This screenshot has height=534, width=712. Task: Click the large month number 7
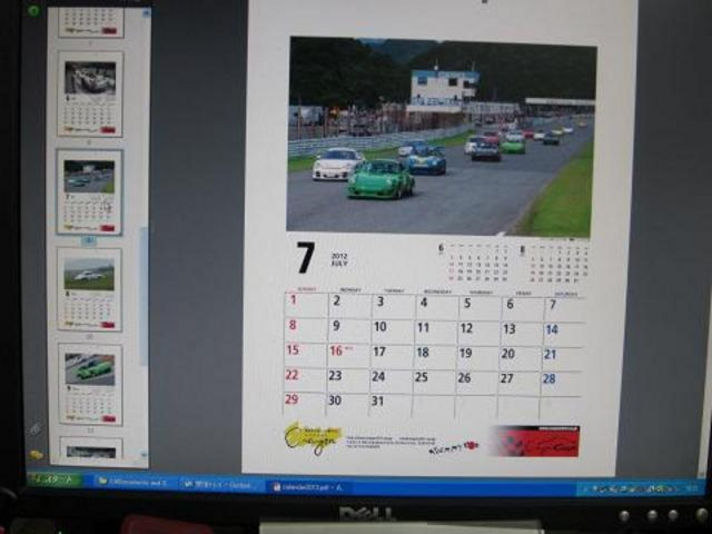pyautogui.click(x=306, y=257)
